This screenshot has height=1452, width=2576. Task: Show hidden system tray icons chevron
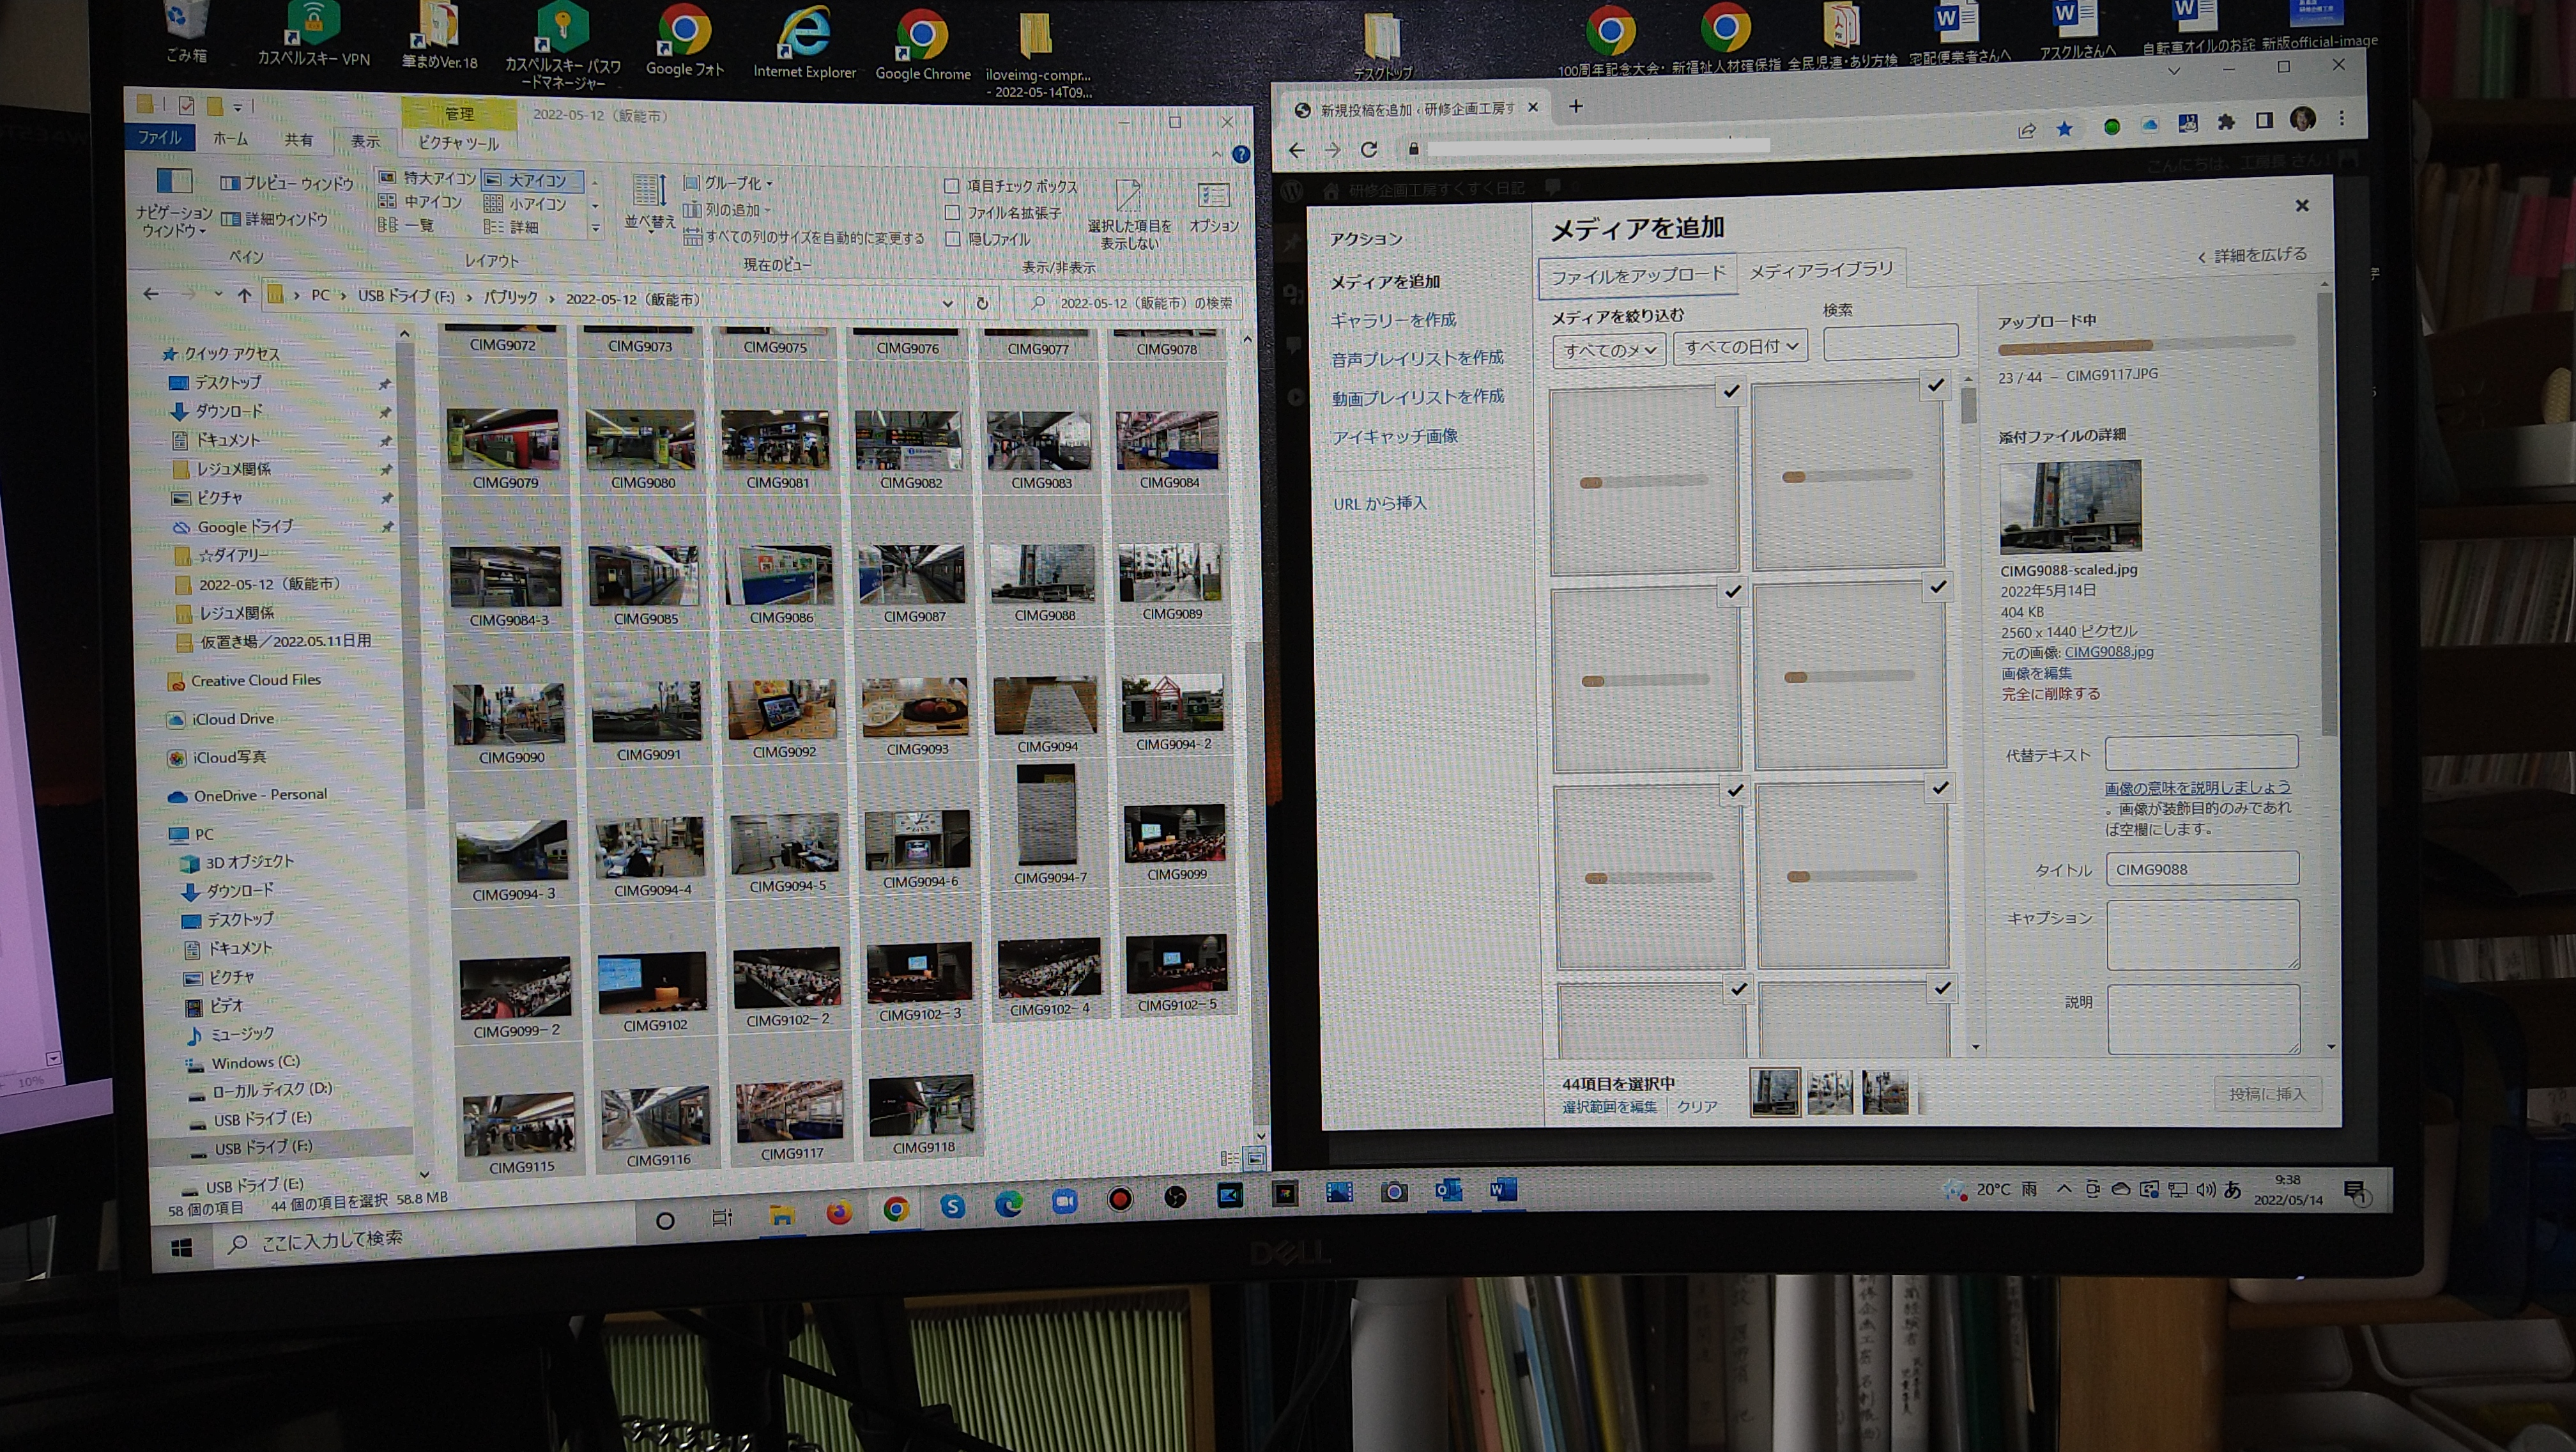pos(2063,1189)
